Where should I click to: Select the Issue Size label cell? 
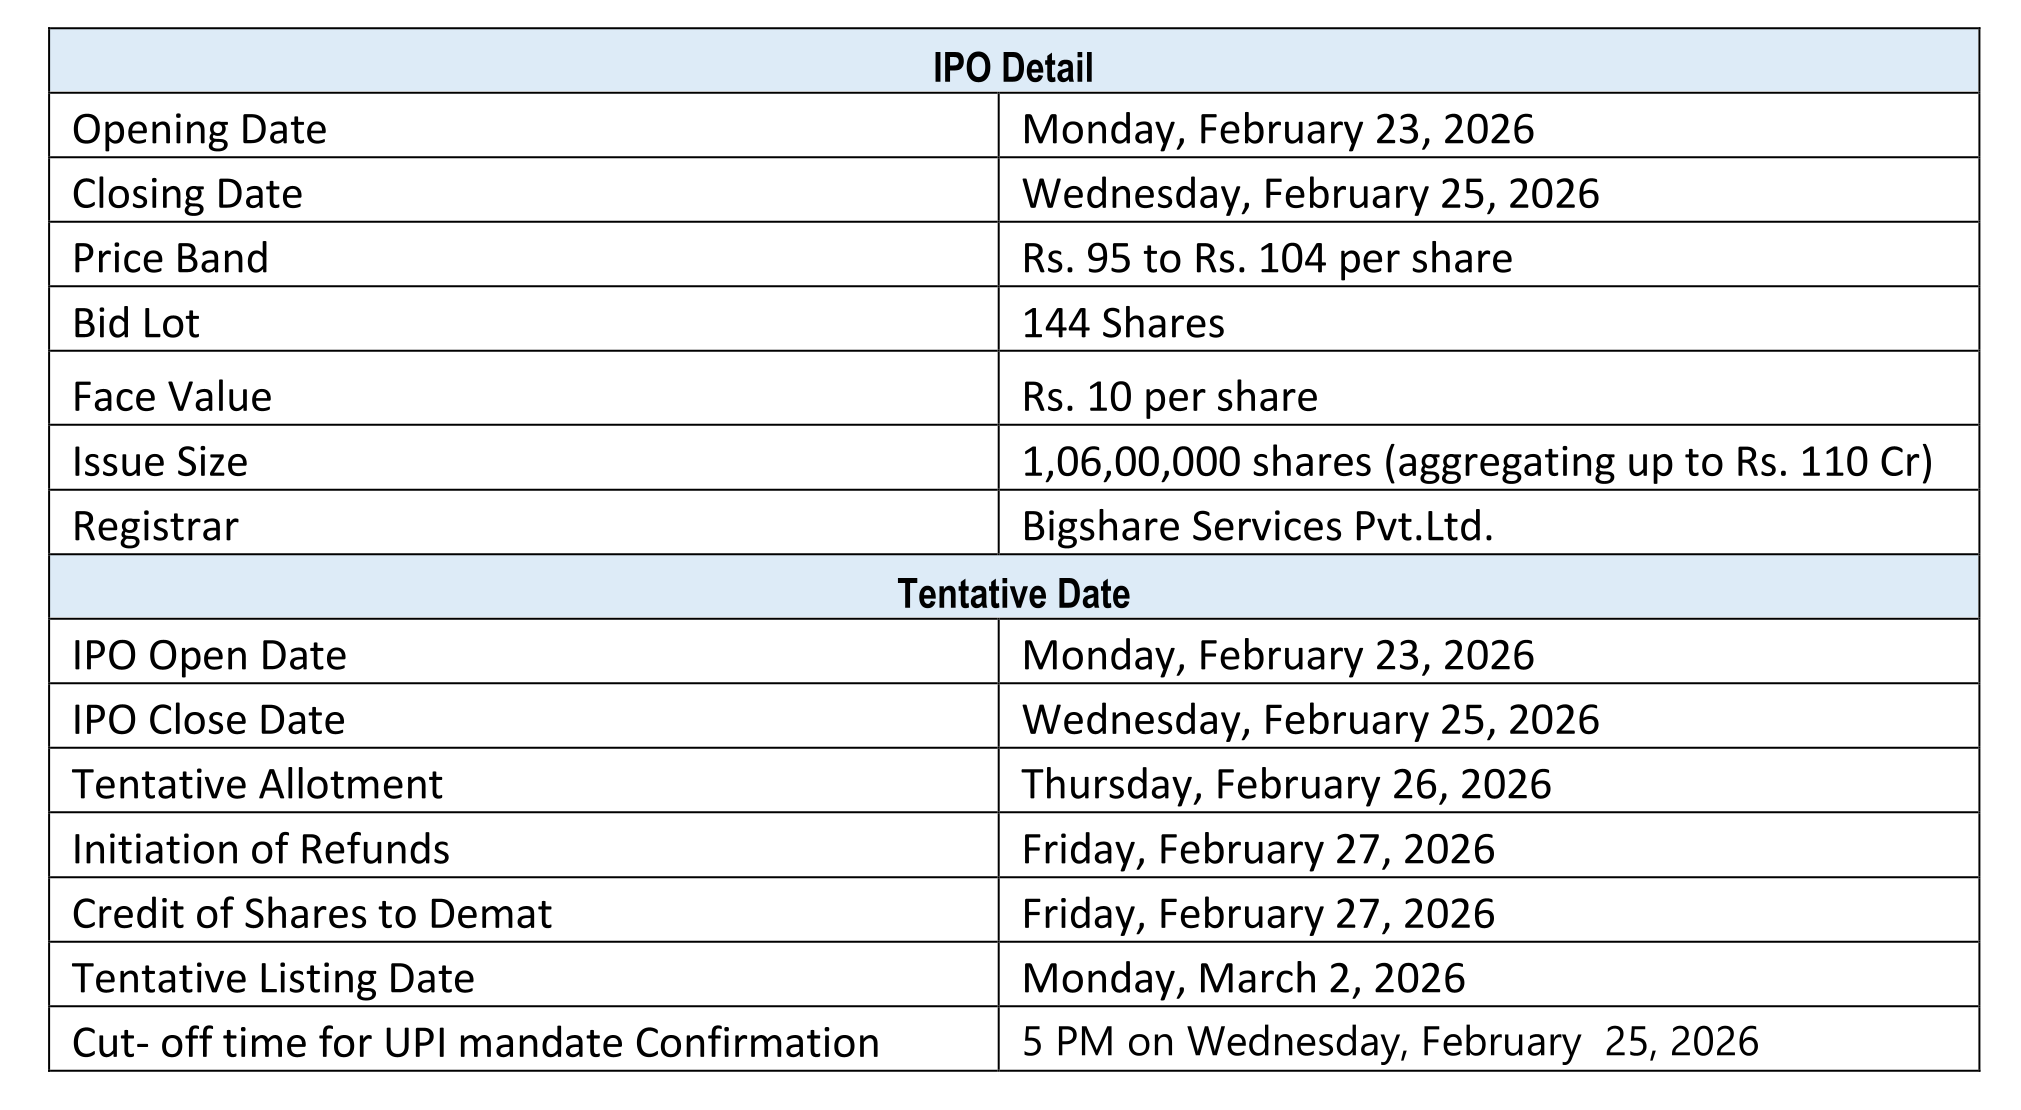pos(160,461)
